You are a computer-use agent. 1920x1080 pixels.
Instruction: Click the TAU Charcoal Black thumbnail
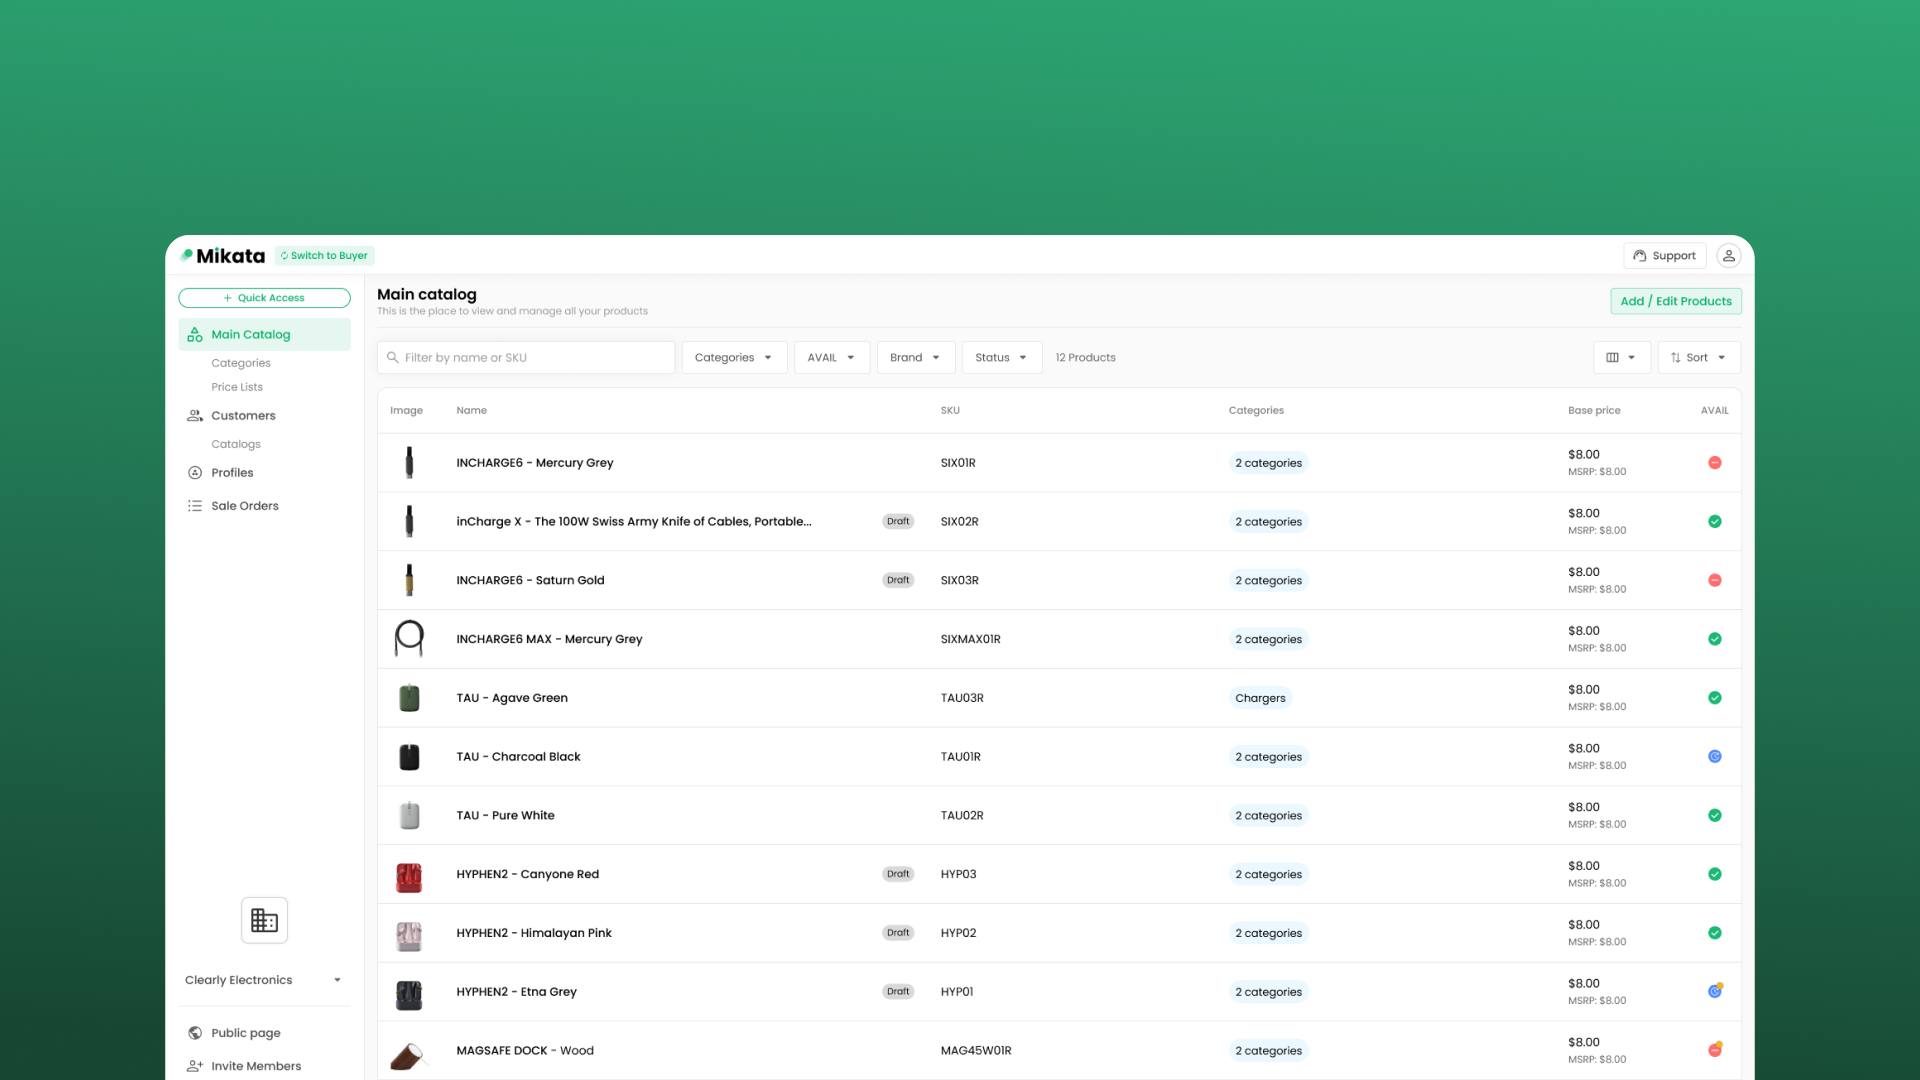409,757
